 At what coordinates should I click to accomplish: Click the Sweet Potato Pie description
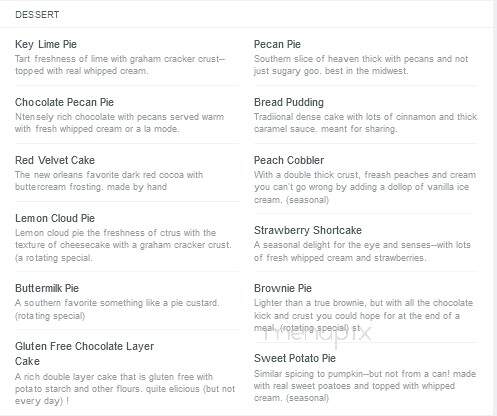[365, 386]
